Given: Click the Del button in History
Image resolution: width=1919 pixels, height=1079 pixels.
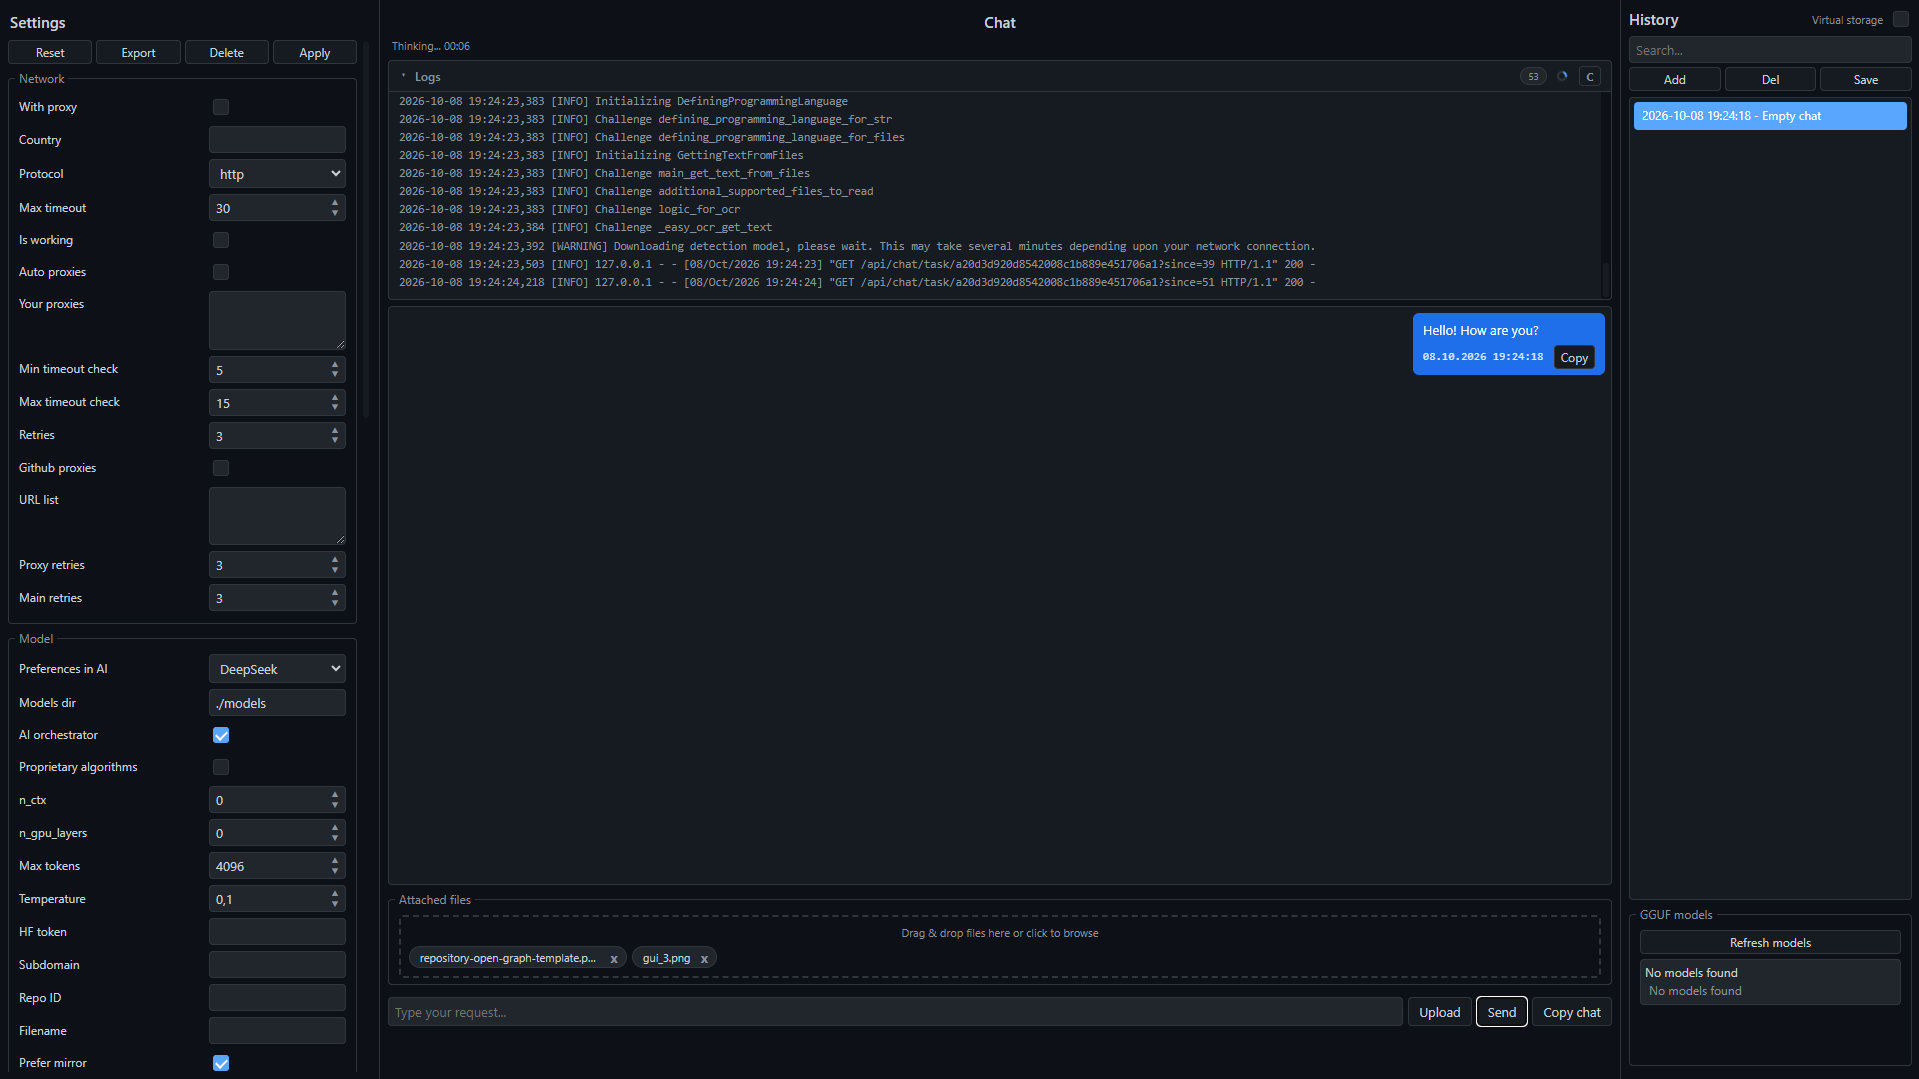Looking at the screenshot, I should (1770, 80).
